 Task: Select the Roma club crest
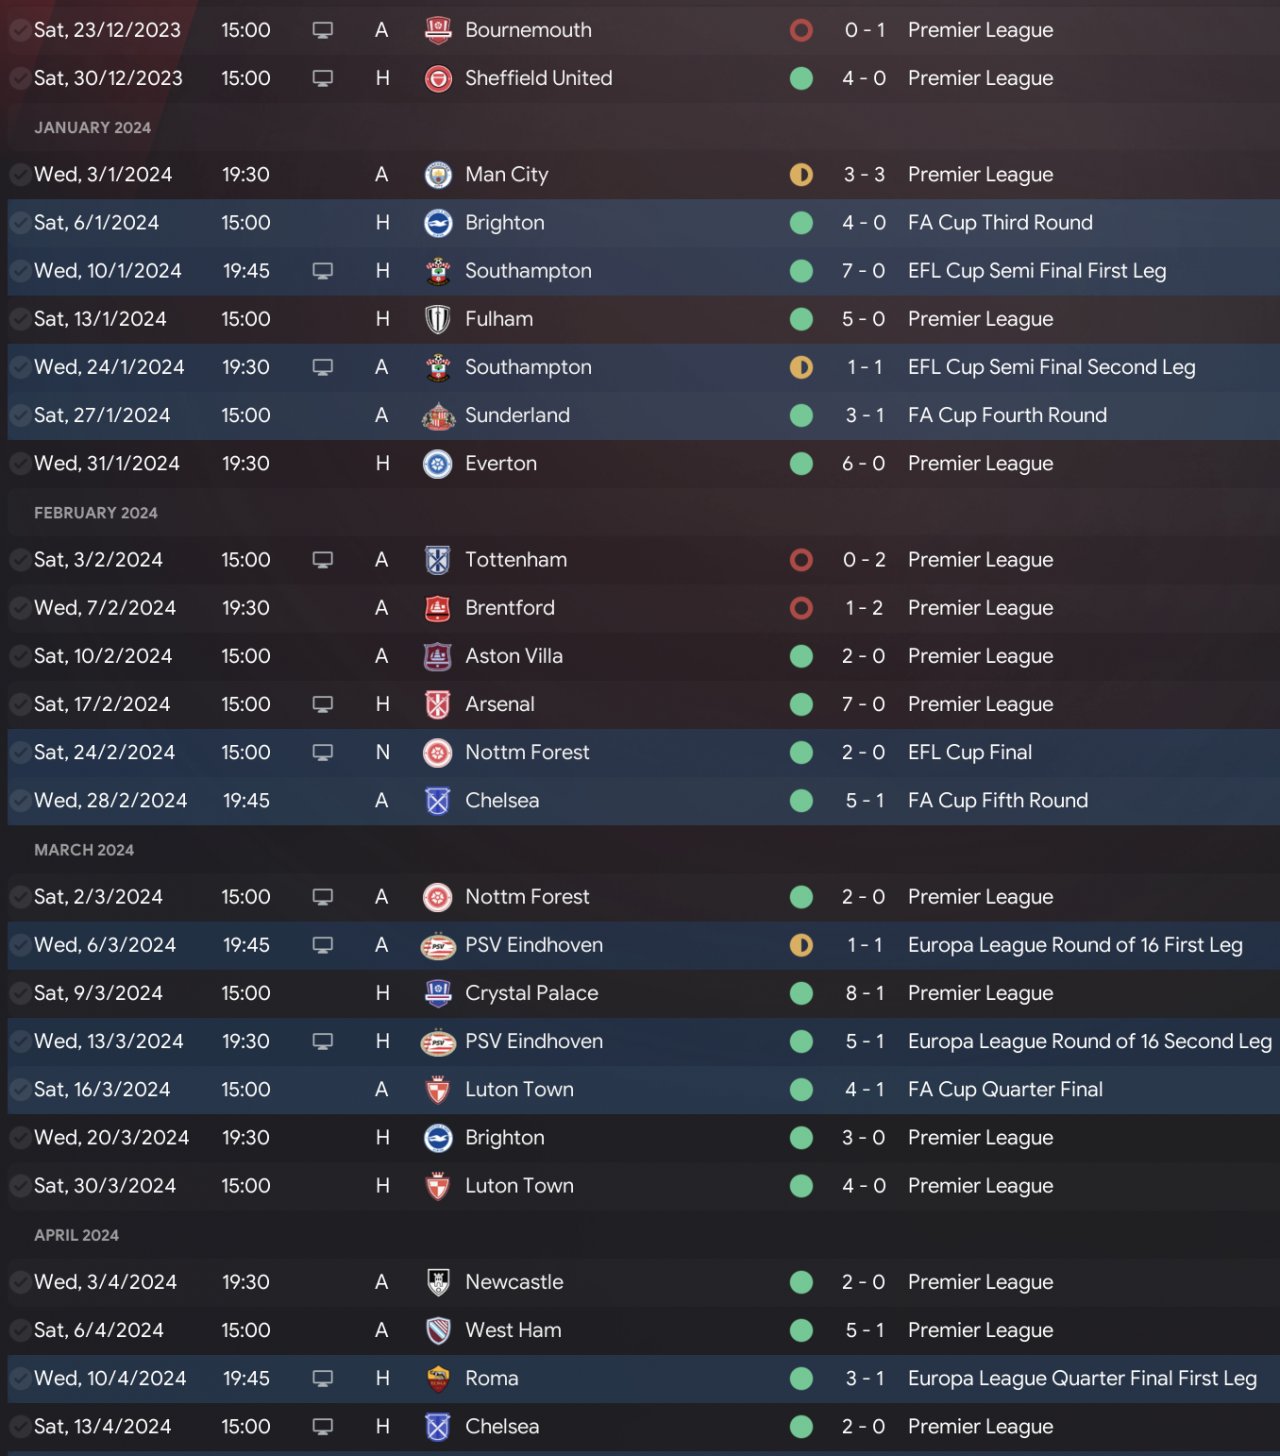pyautogui.click(x=438, y=1378)
